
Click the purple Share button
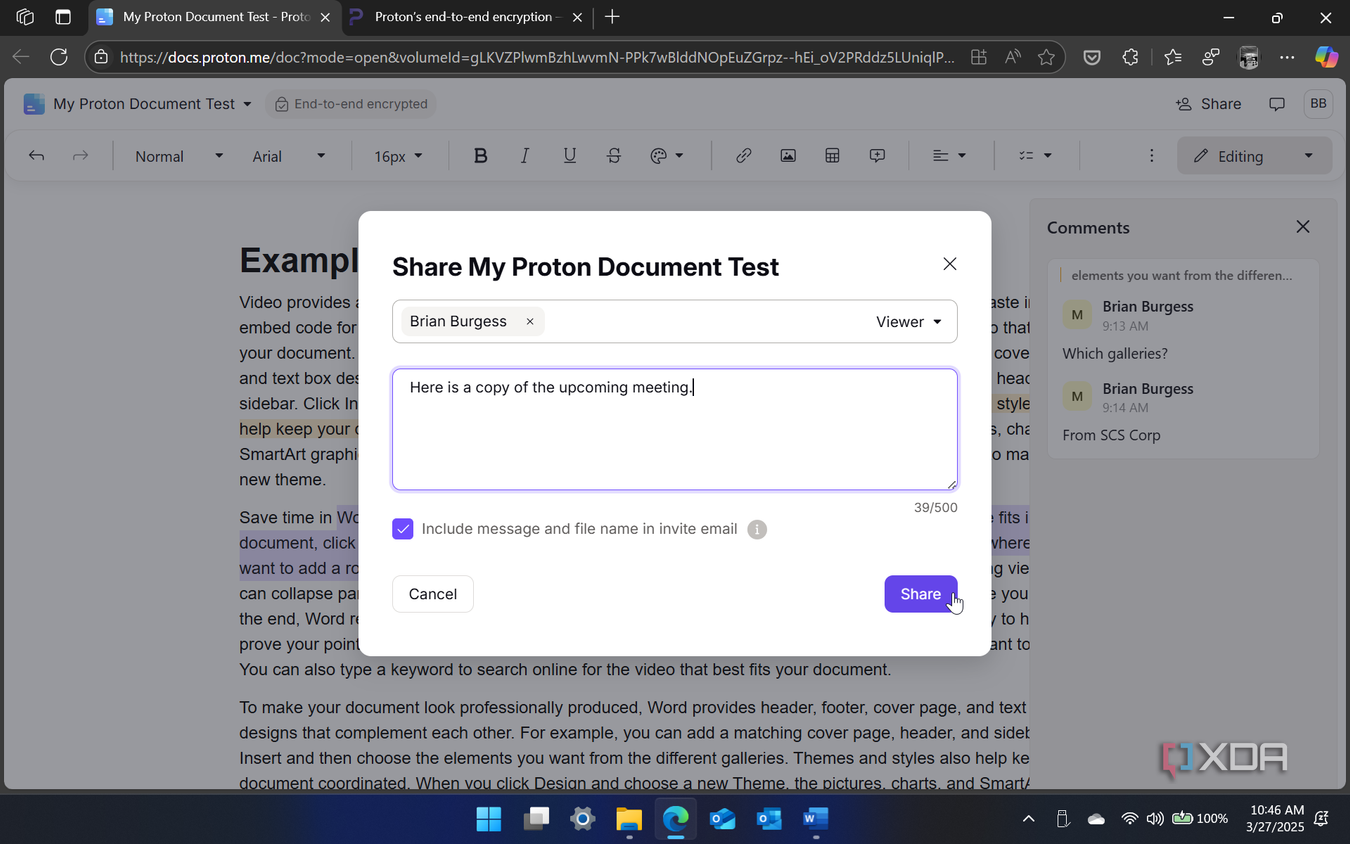[921, 594]
